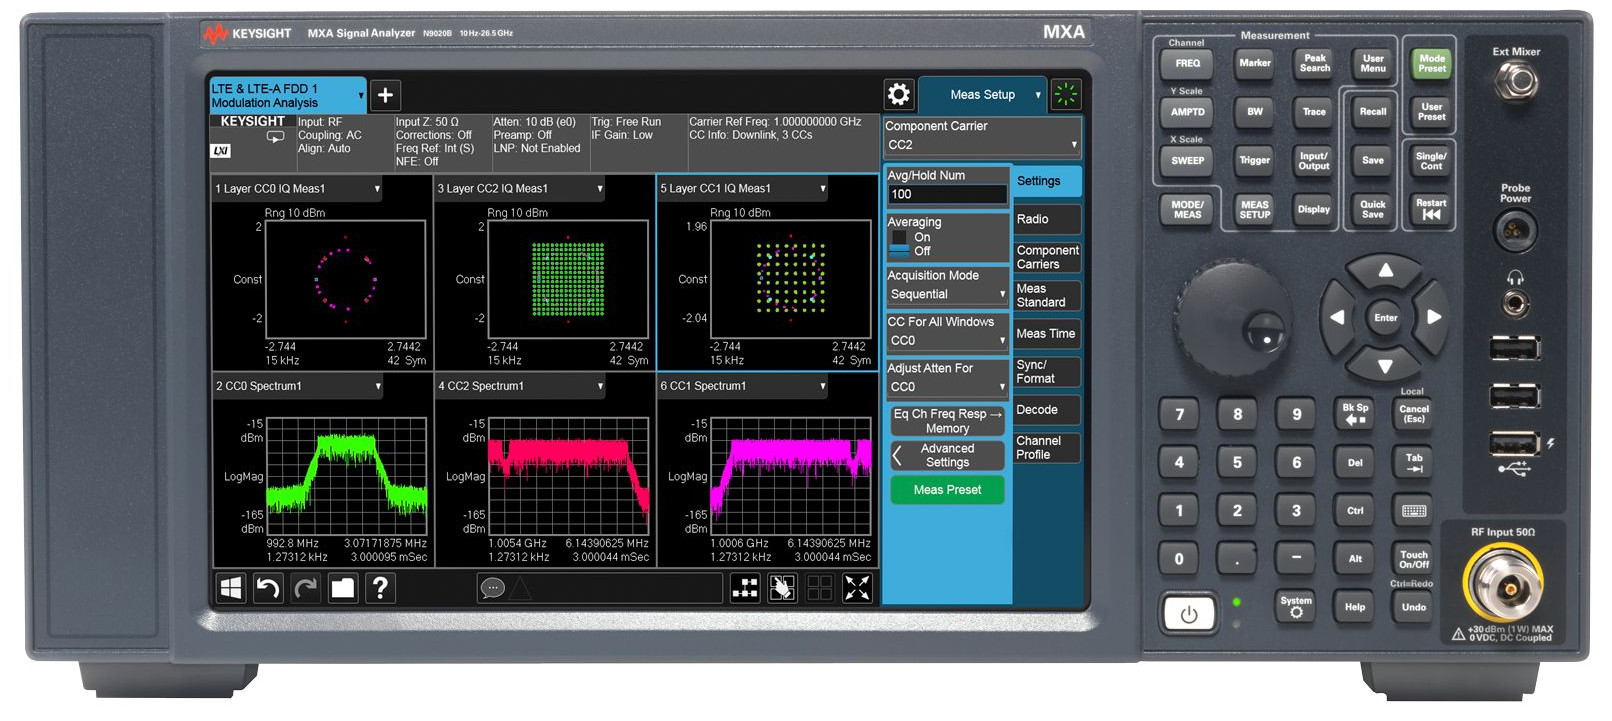Toggle the Averaging On/Off switch
Viewport: 1612px width, 721px height.
(899, 244)
